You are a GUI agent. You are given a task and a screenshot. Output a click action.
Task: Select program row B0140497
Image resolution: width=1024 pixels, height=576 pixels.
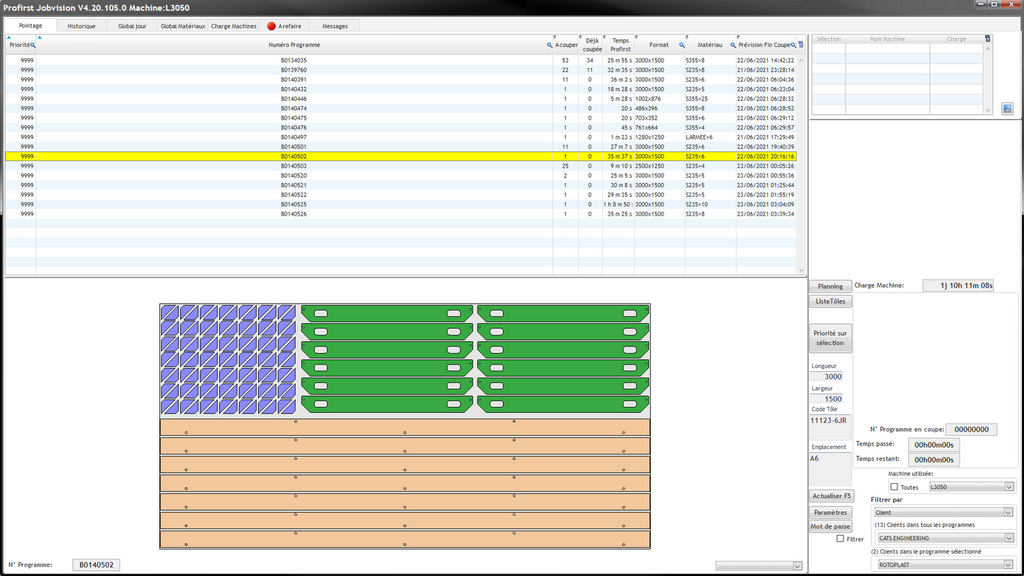pos(401,137)
